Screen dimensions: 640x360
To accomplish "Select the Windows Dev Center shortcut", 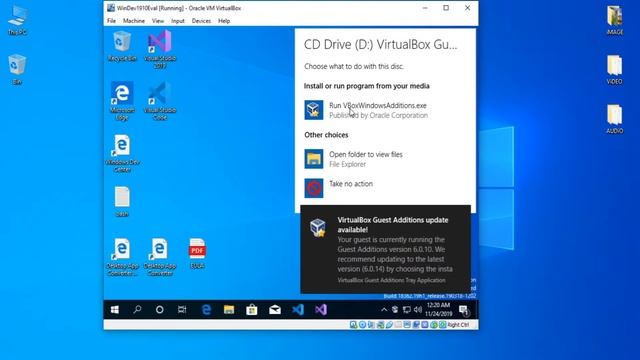I will tap(122, 153).
